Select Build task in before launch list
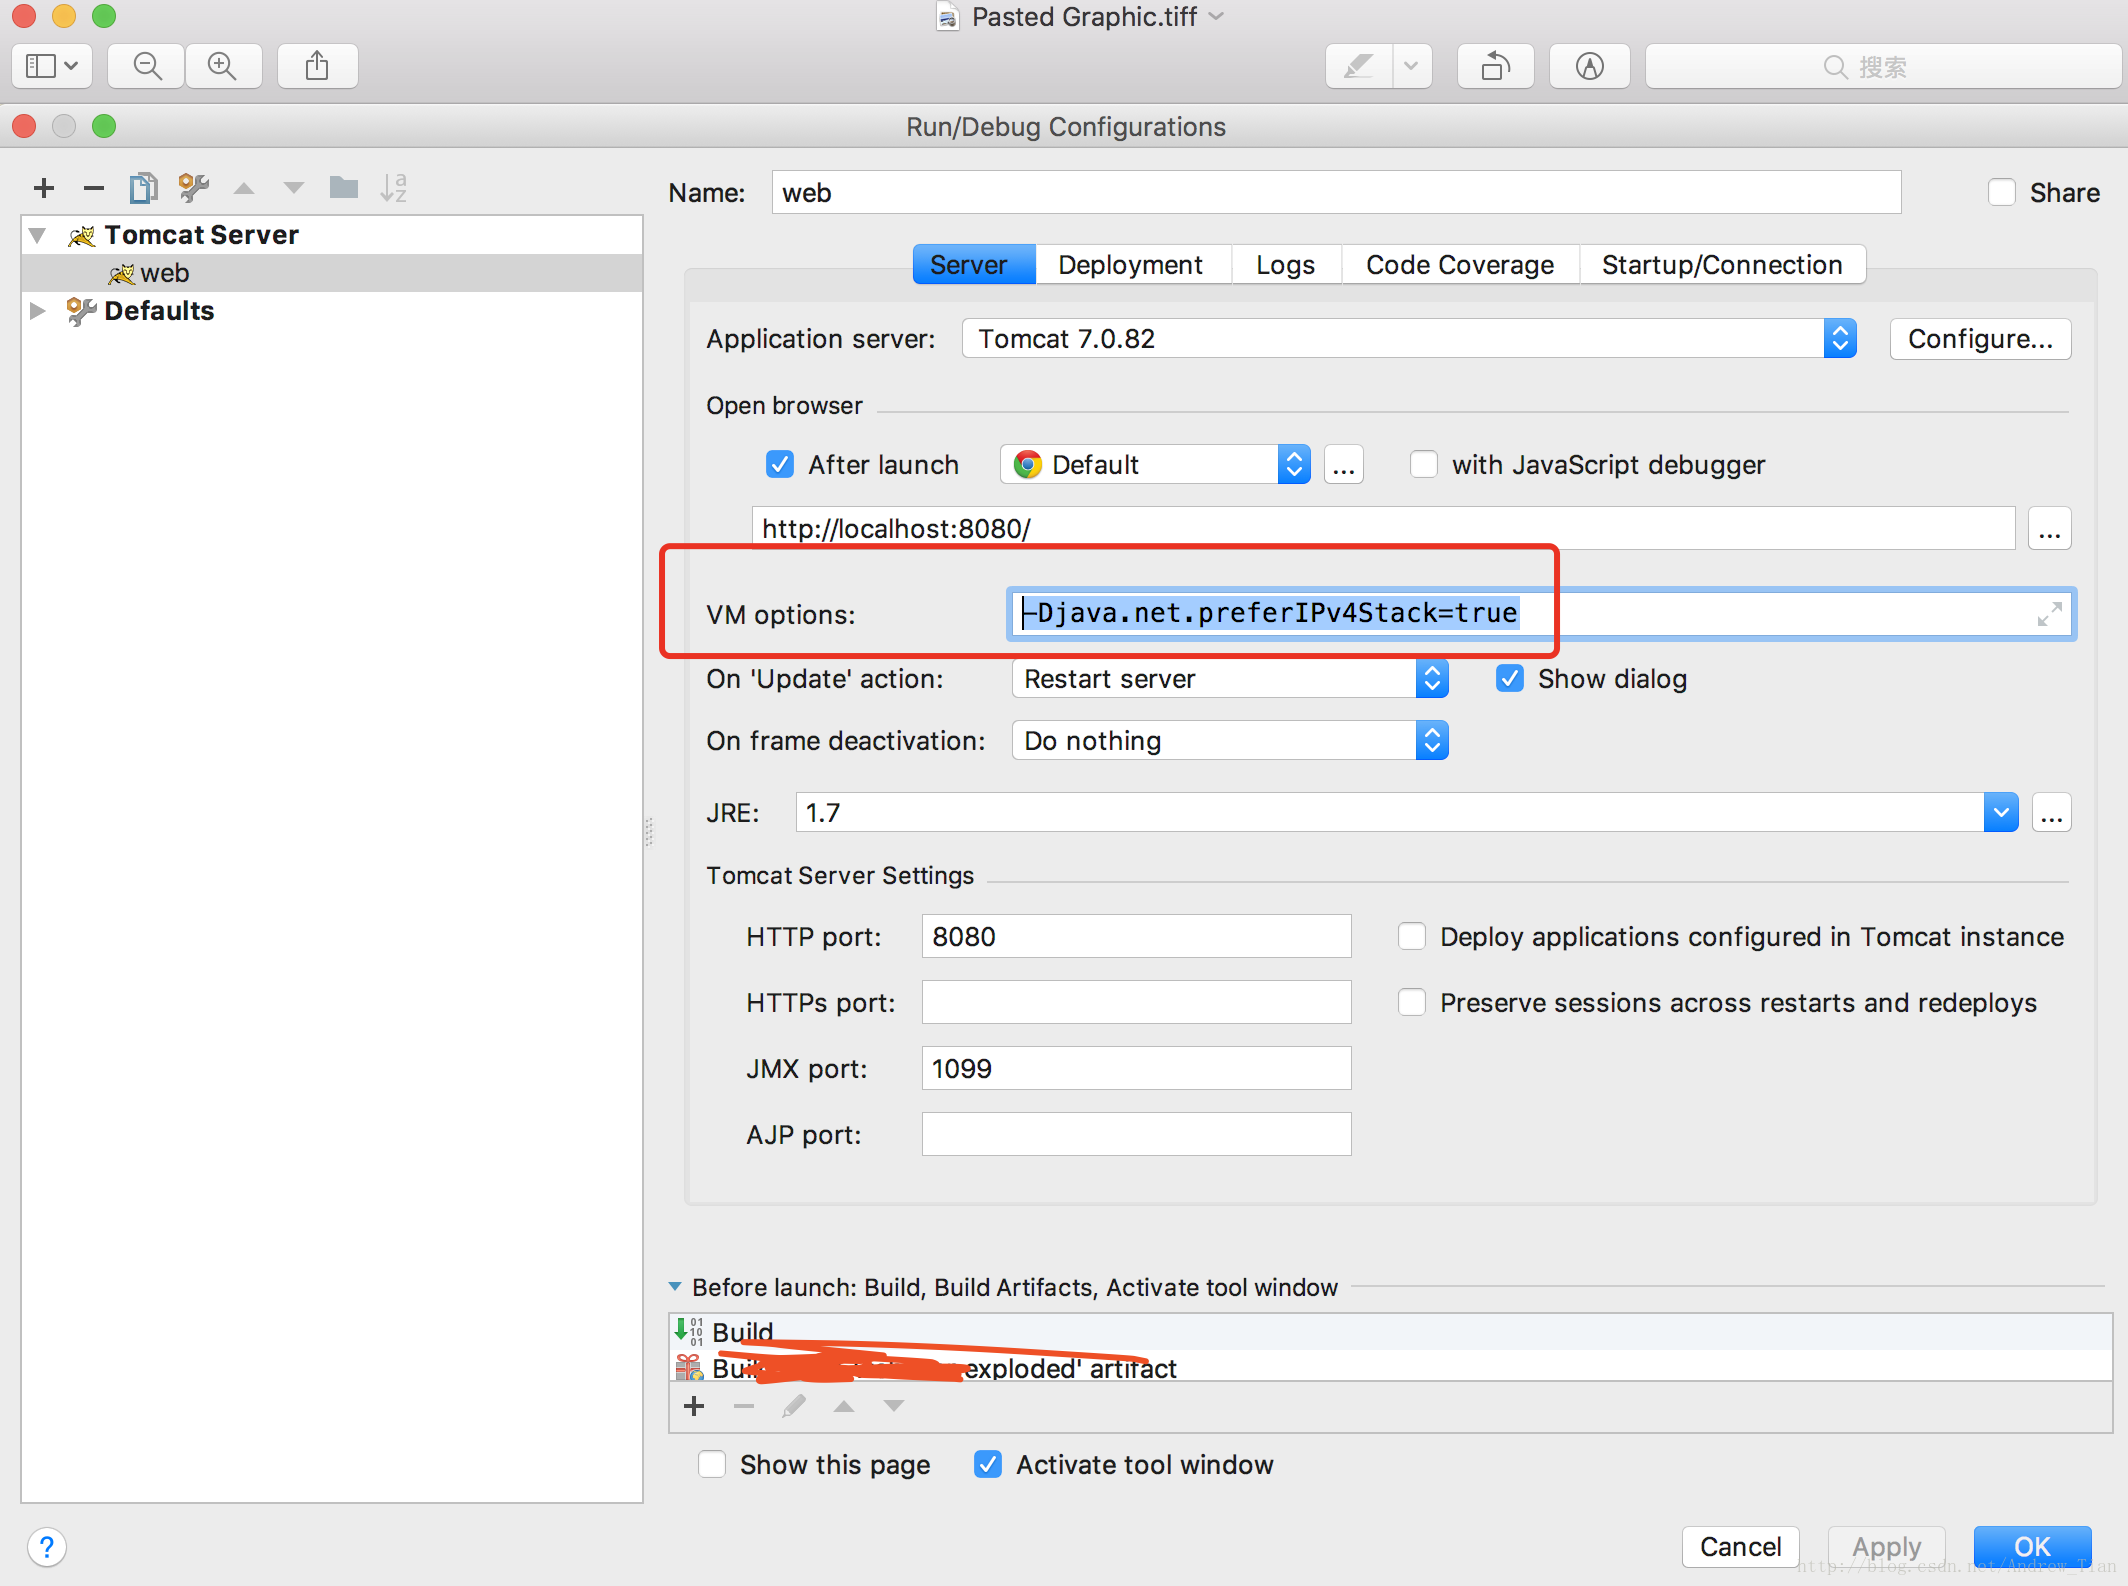The height and width of the screenshot is (1586, 2128). coord(1390,1332)
